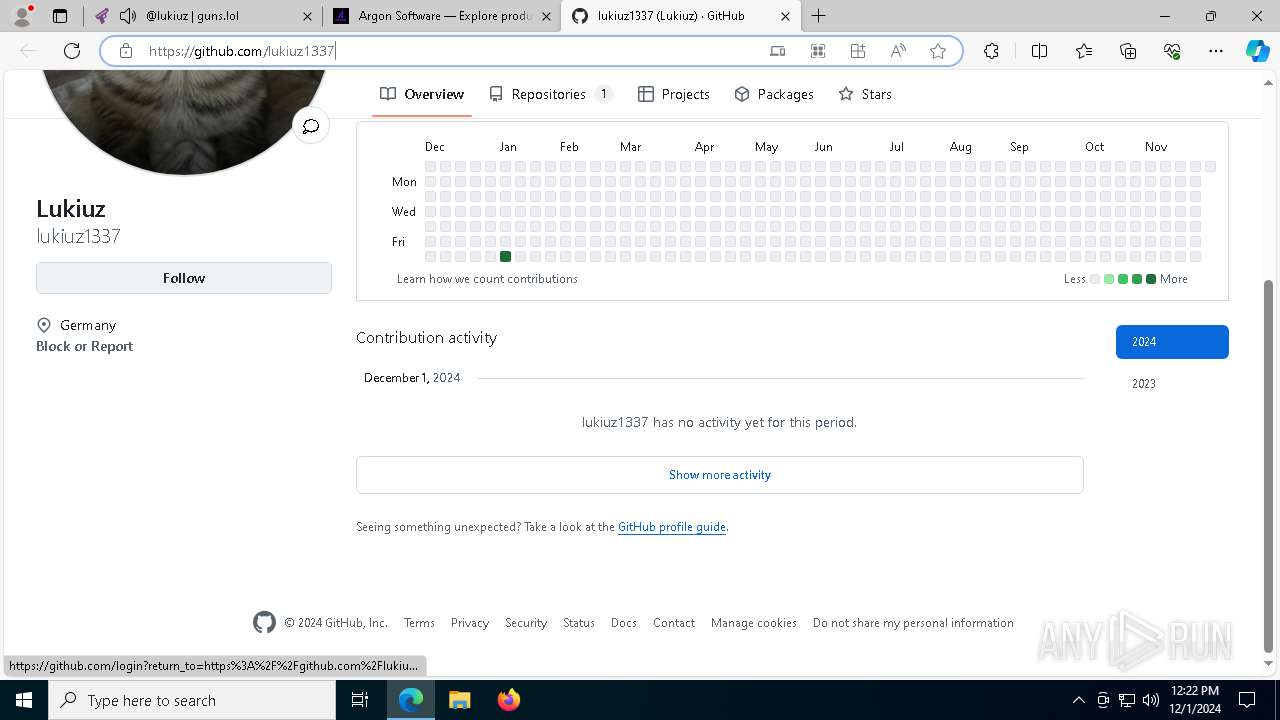Image resolution: width=1280 pixels, height=720 pixels.
Task: Click the dark green contribution square
Action: click(x=505, y=257)
